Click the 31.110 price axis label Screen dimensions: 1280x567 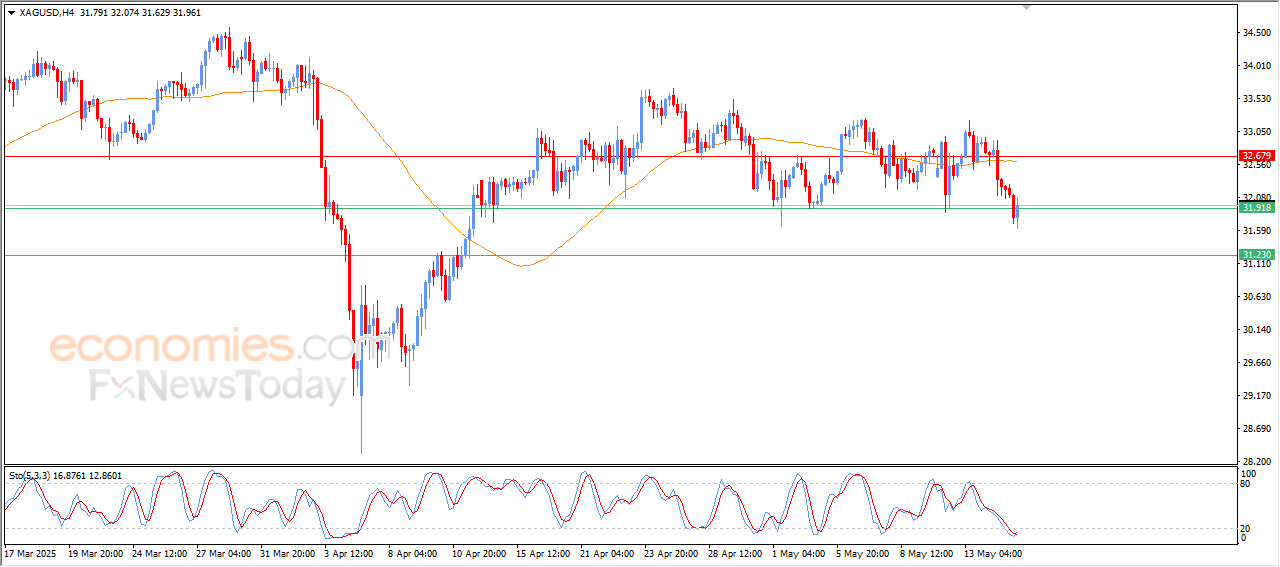click(x=1257, y=264)
